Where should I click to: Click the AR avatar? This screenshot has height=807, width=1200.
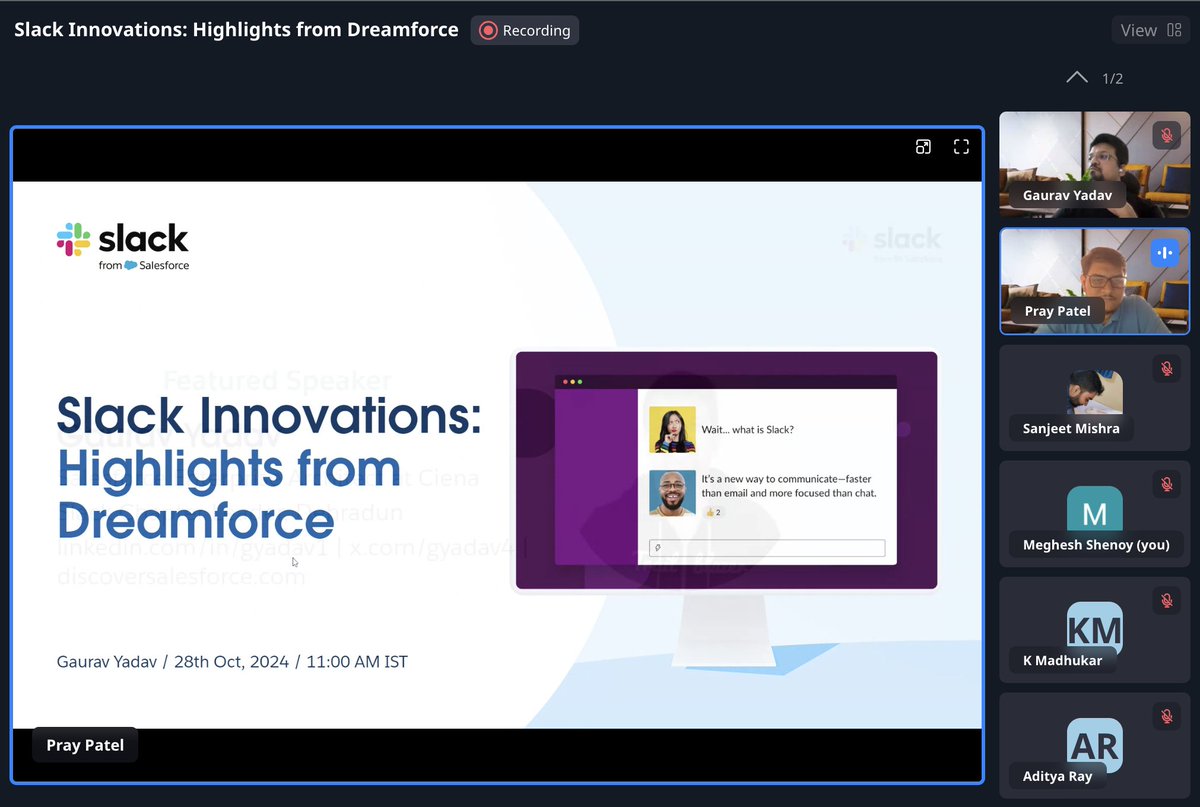1094,744
